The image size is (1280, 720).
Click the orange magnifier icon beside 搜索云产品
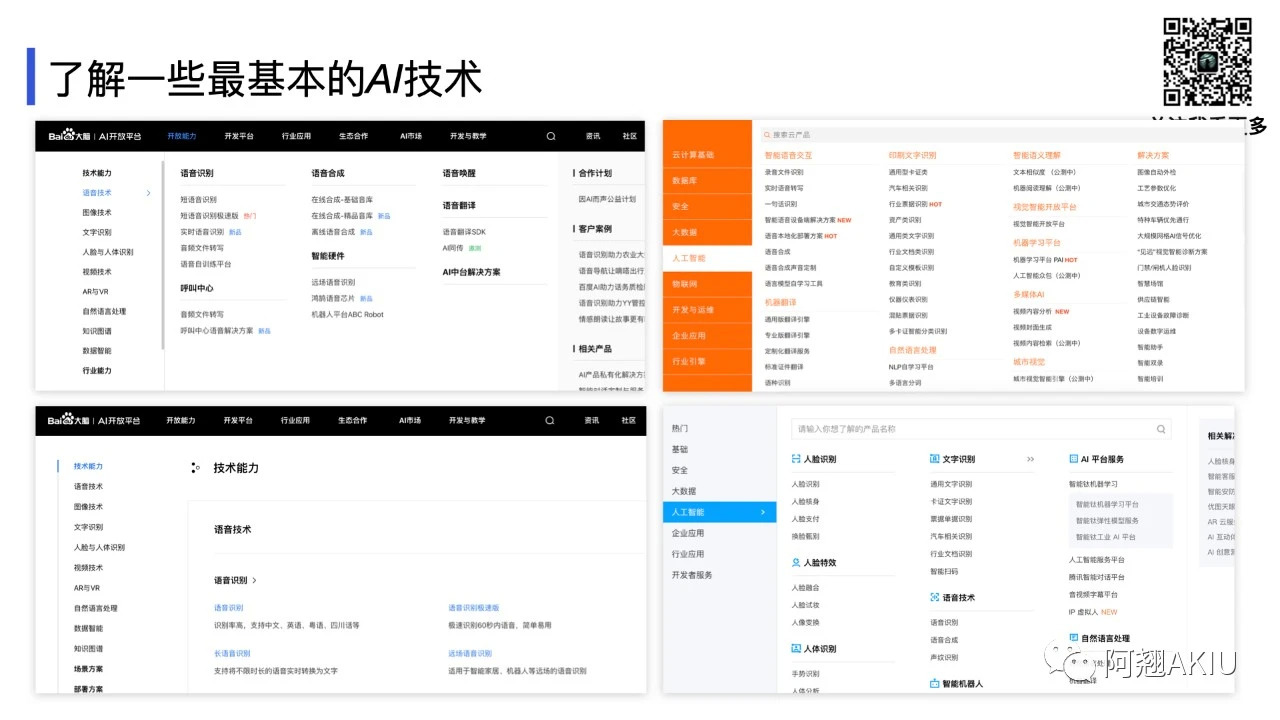click(767, 134)
